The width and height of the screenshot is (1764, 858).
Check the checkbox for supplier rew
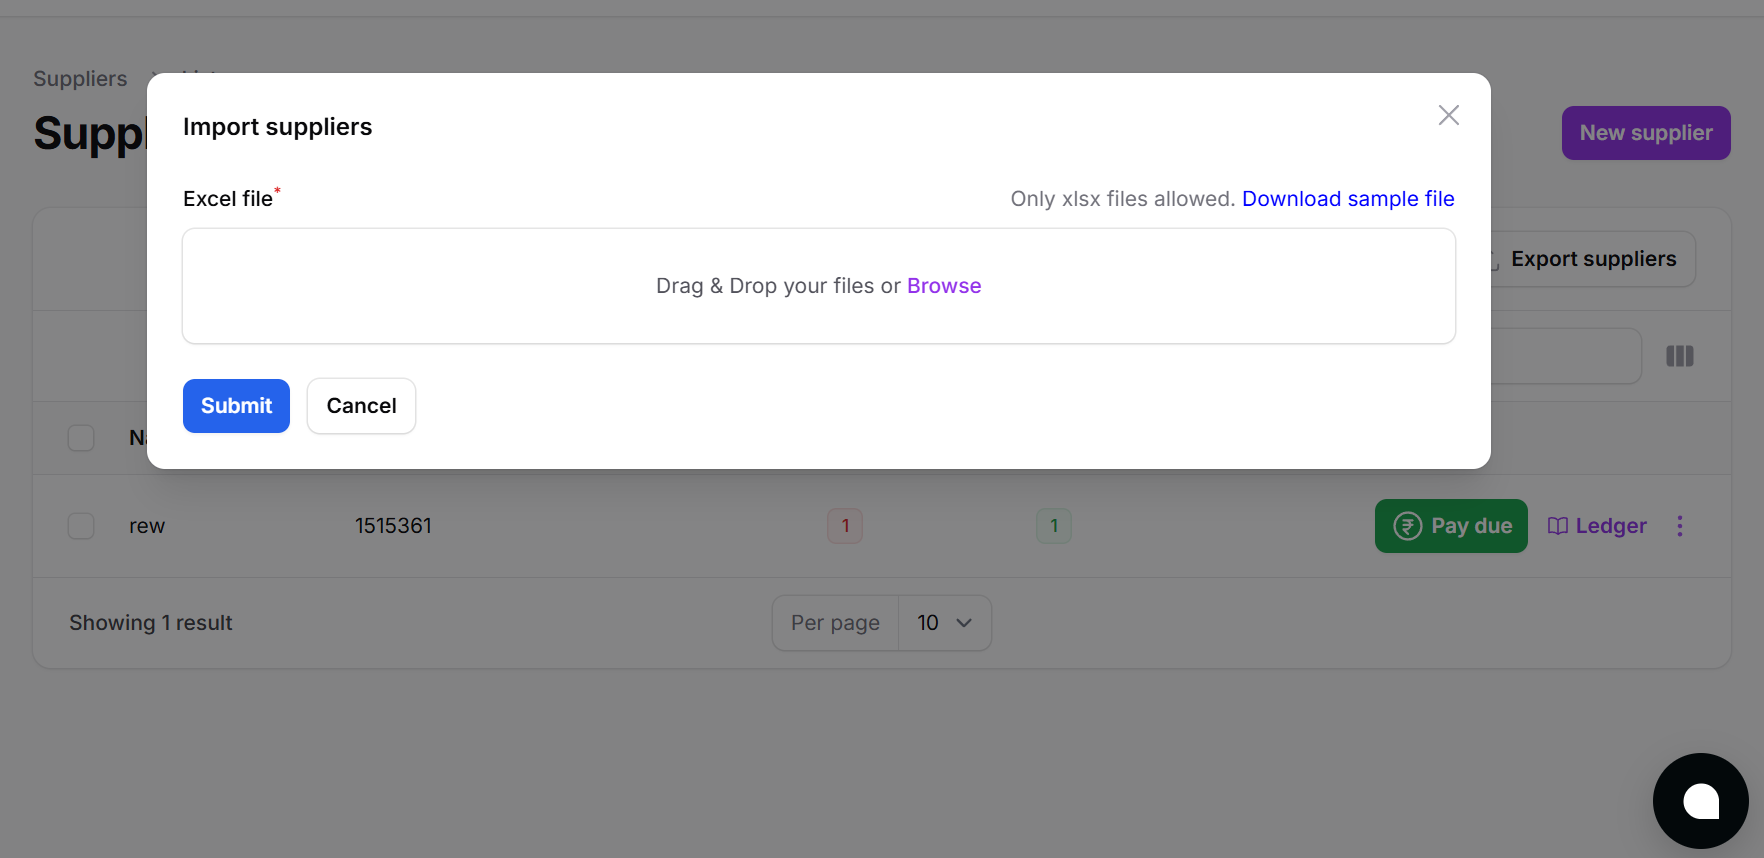[81, 526]
